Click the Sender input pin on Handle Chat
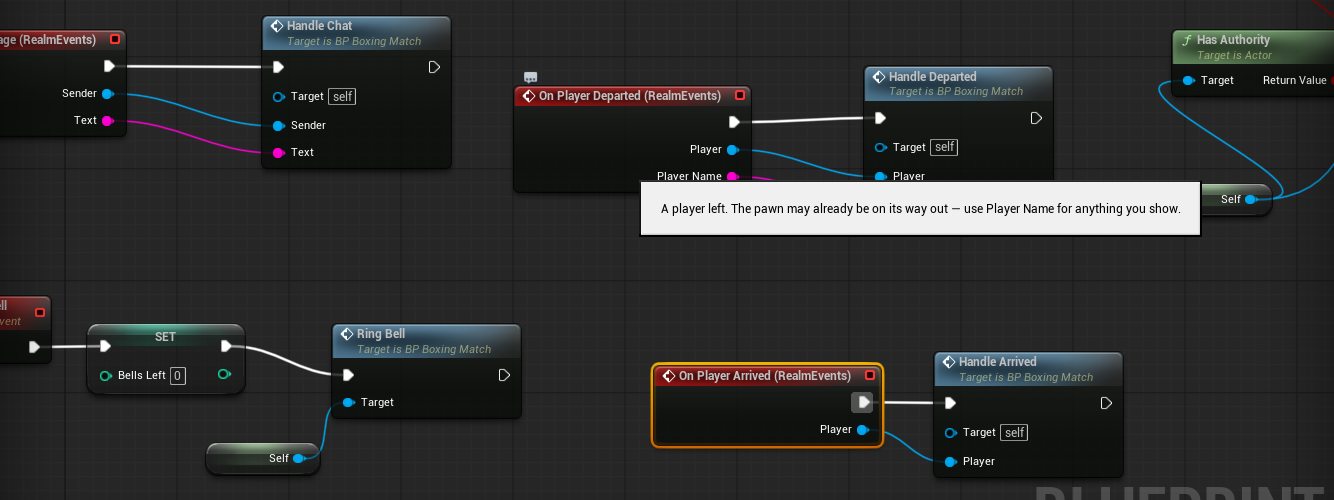Screen dimensions: 1334x500 [279, 125]
